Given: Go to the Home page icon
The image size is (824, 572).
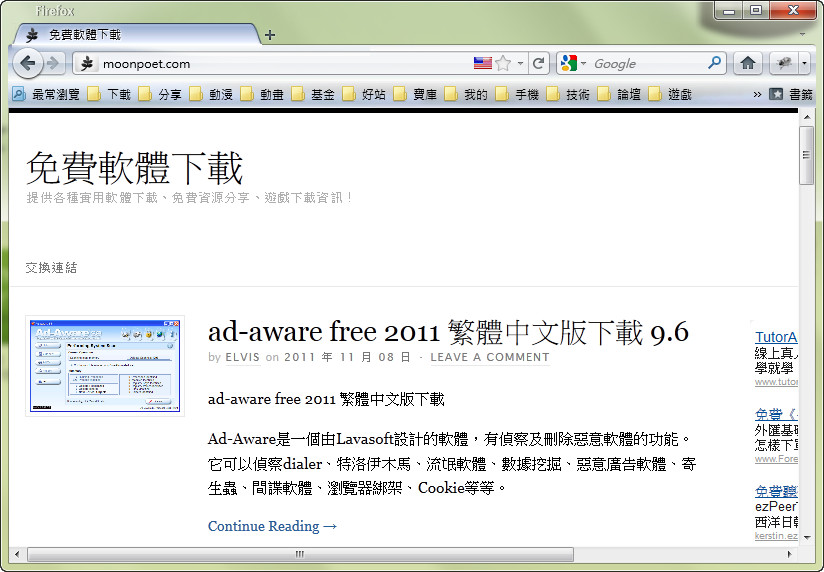Looking at the screenshot, I should [x=747, y=63].
